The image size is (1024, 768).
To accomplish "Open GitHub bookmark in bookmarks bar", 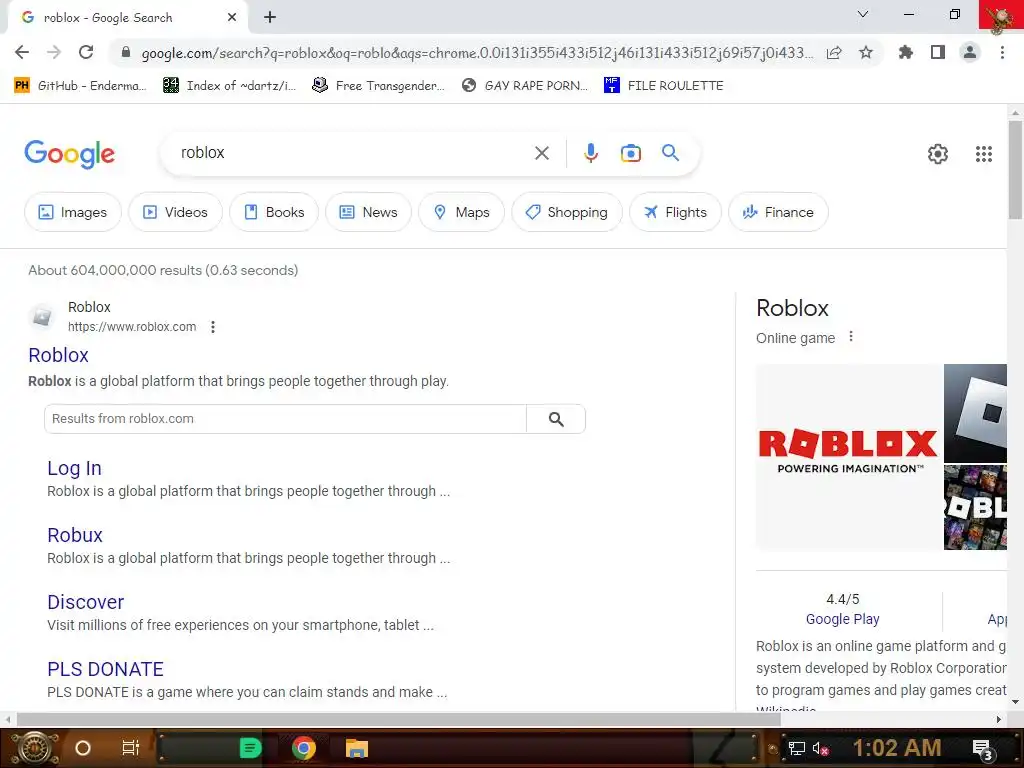I will (x=80, y=86).
